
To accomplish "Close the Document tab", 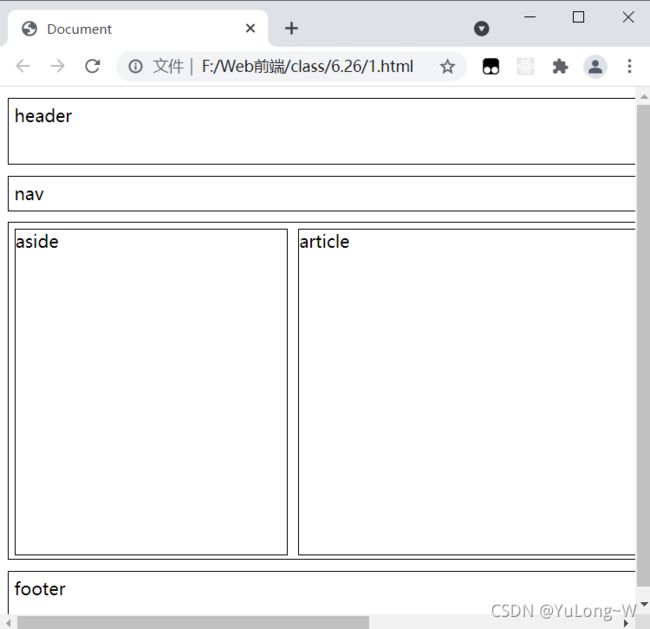I will (x=250, y=28).
